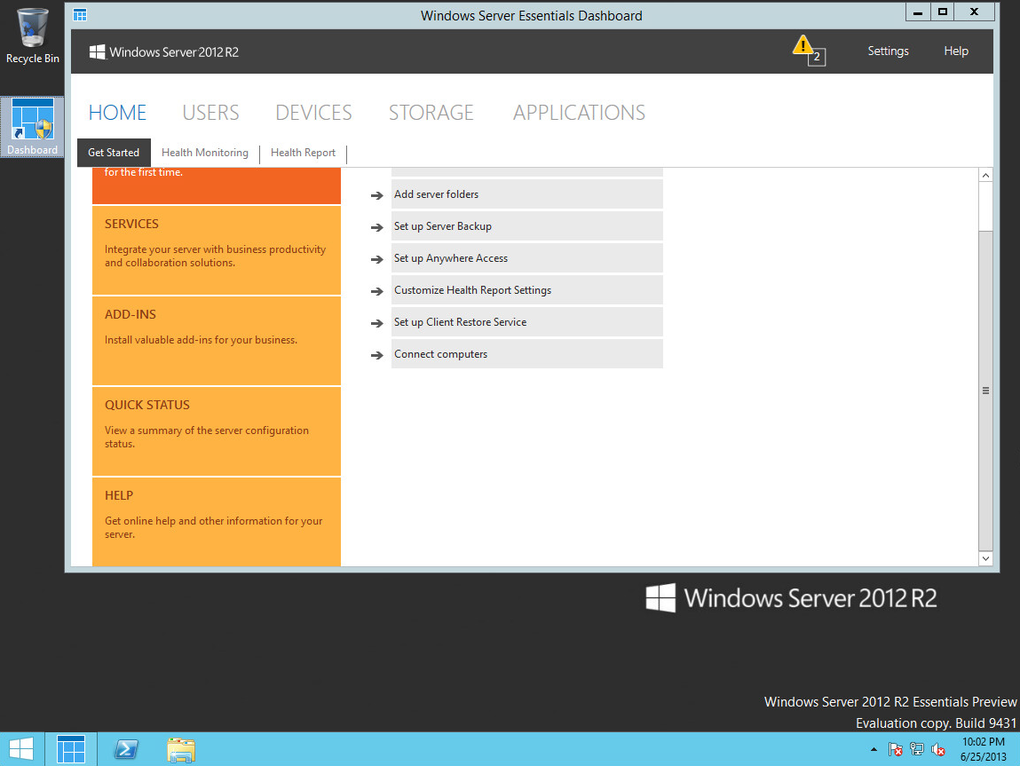1020x766 pixels.
Task: Open the APPLICATIONS section
Action: [579, 112]
